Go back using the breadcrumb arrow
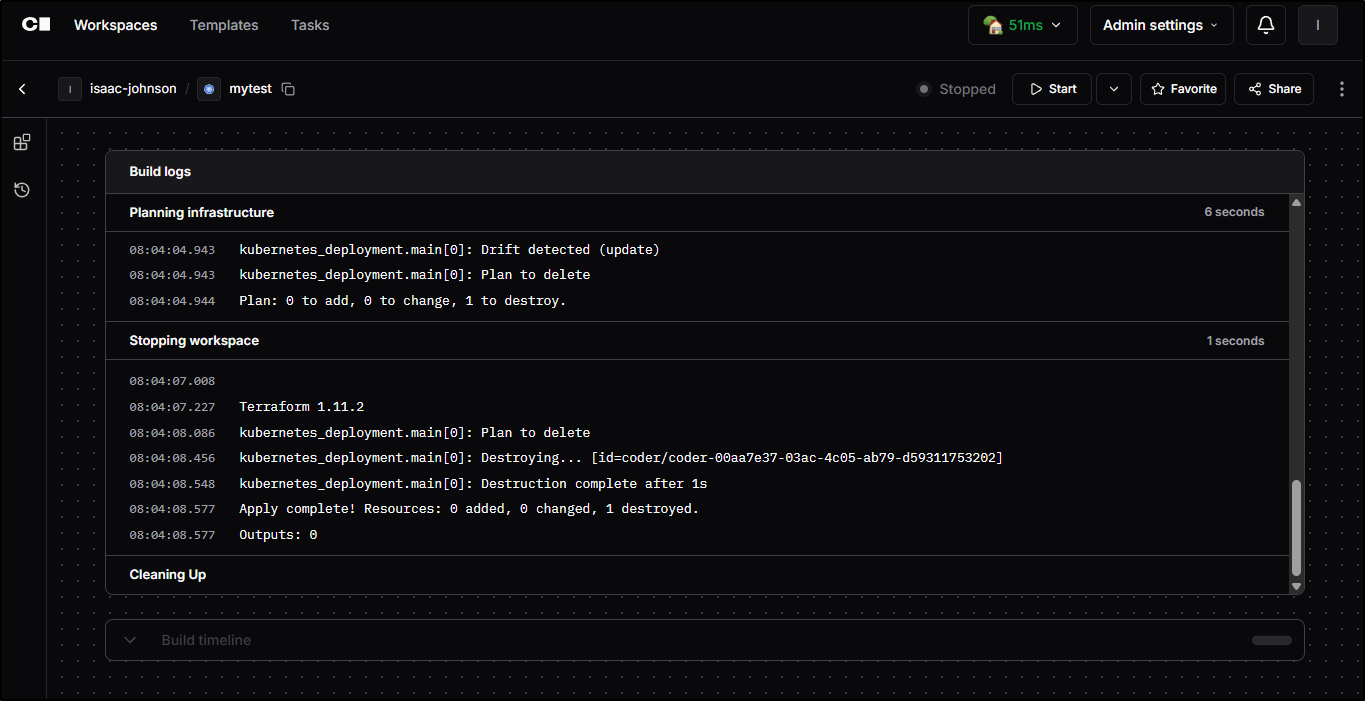This screenshot has width=1365, height=701. (22, 89)
